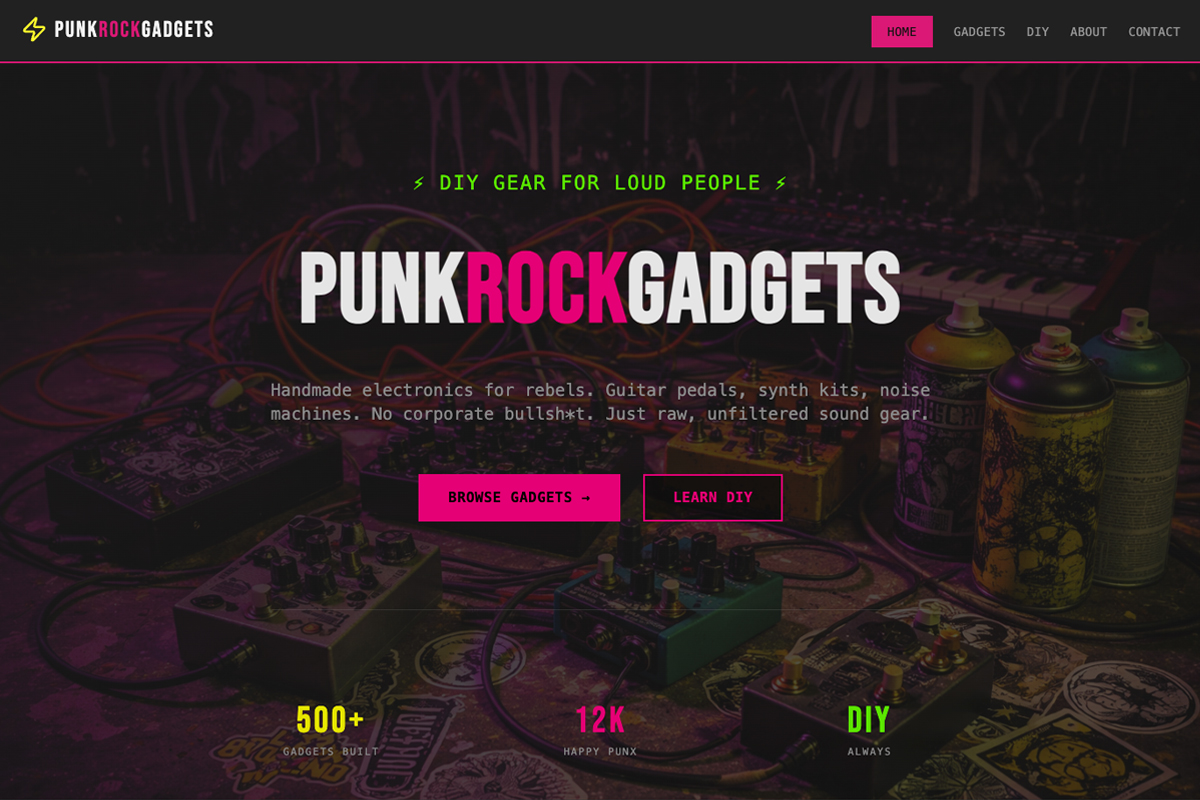Click the arrow on Browse Gadgets button
The image size is (1200, 800).
pos(585,498)
